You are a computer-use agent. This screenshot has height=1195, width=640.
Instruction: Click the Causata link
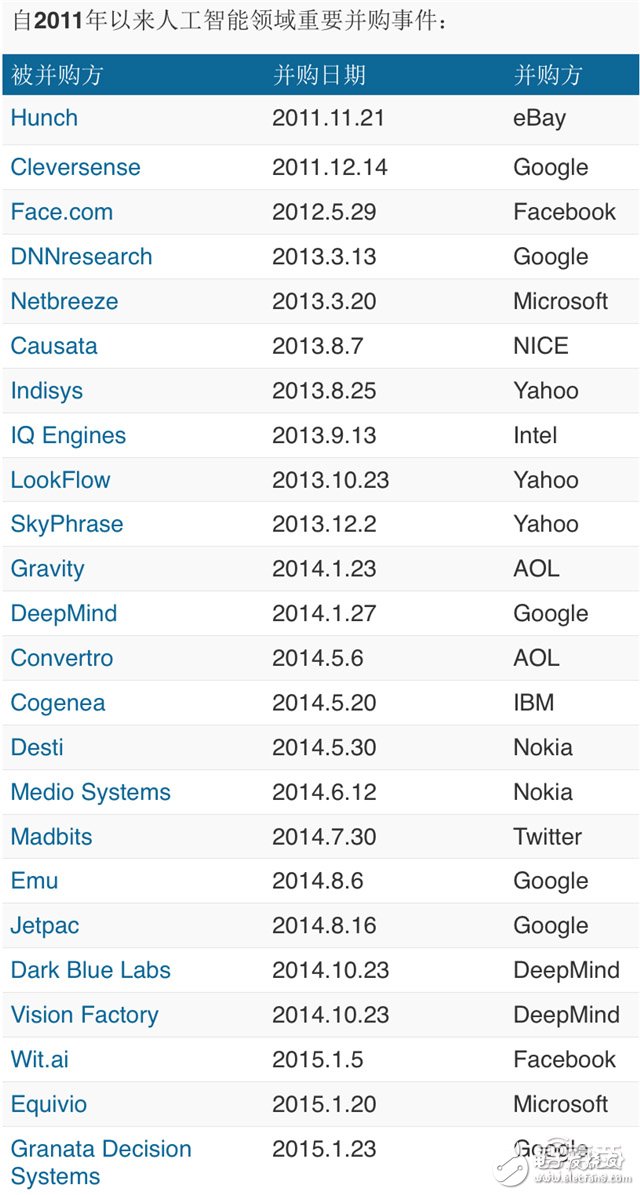tap(54, 346)
